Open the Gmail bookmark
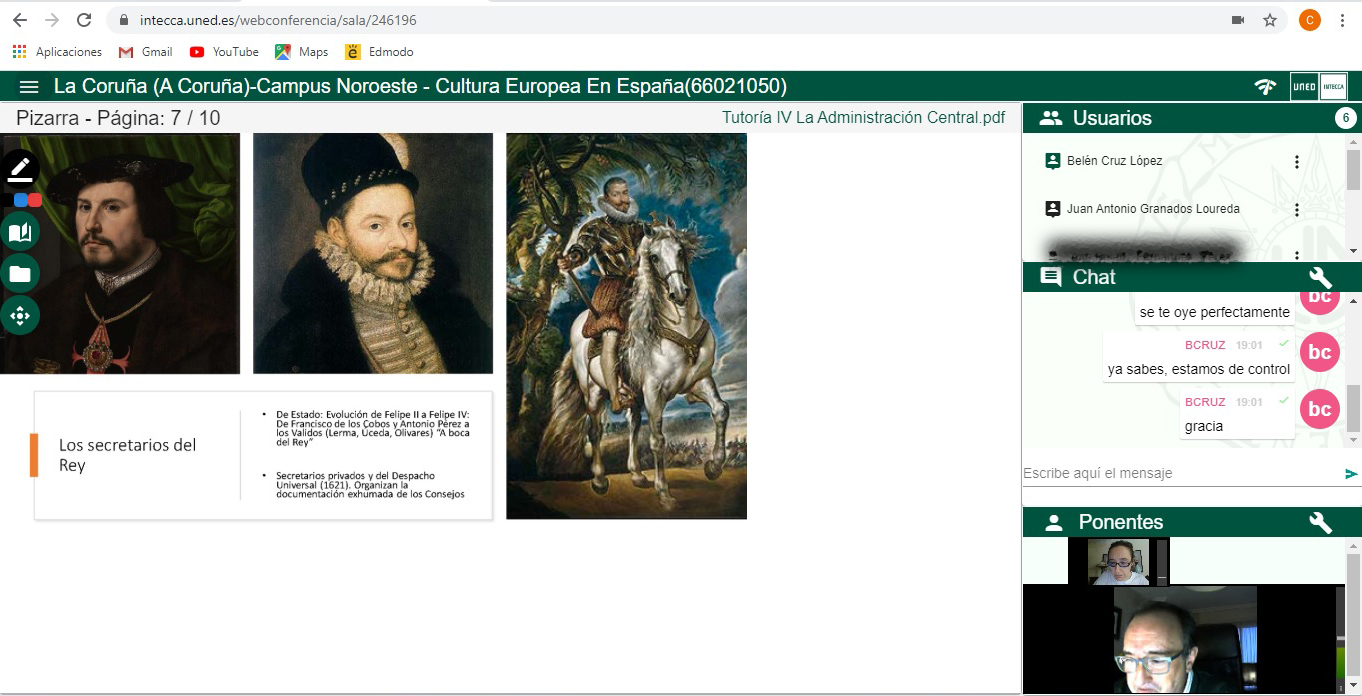The width and height of the screenshot is (1362, 696). 145,52
